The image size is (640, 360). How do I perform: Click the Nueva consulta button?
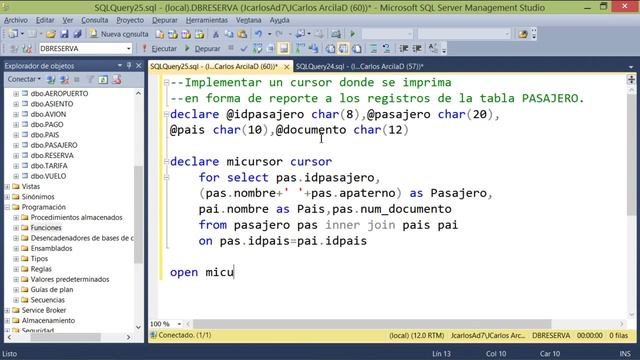tap(119, 34)
